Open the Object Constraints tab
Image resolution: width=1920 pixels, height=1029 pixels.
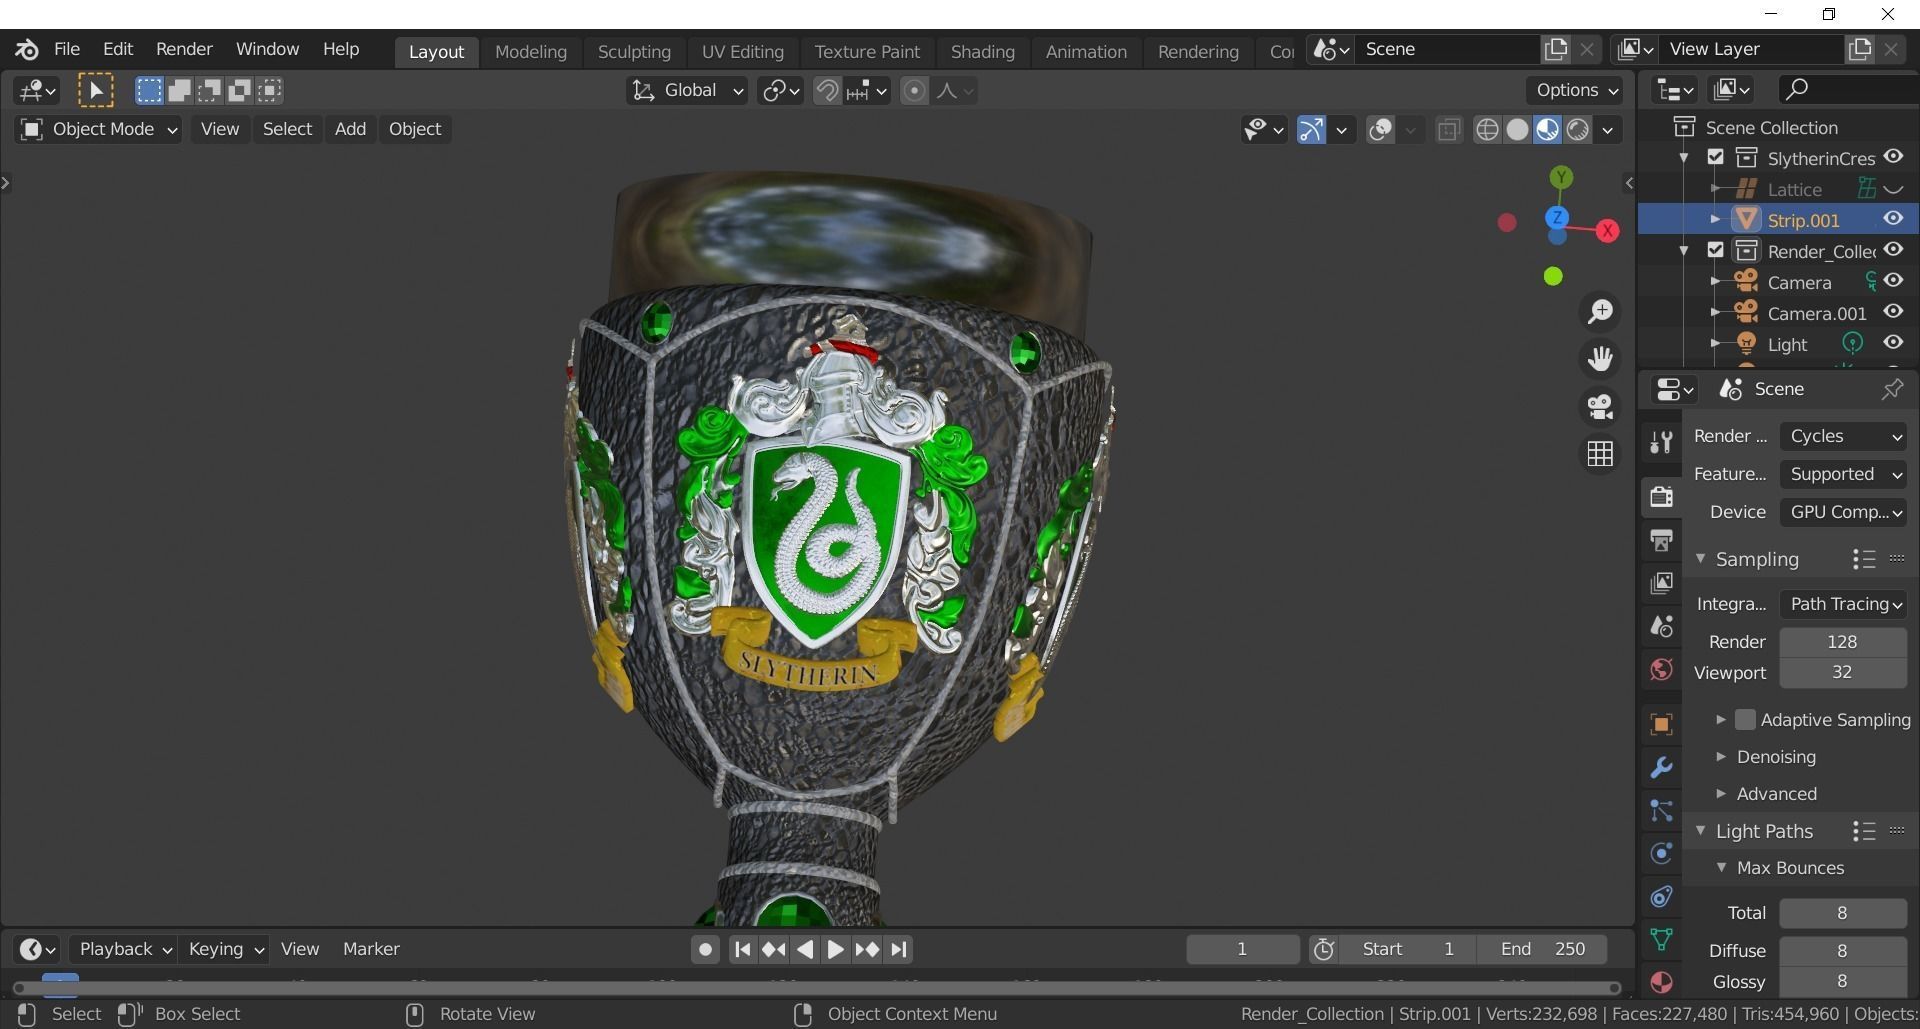(x=1661, y=897)
